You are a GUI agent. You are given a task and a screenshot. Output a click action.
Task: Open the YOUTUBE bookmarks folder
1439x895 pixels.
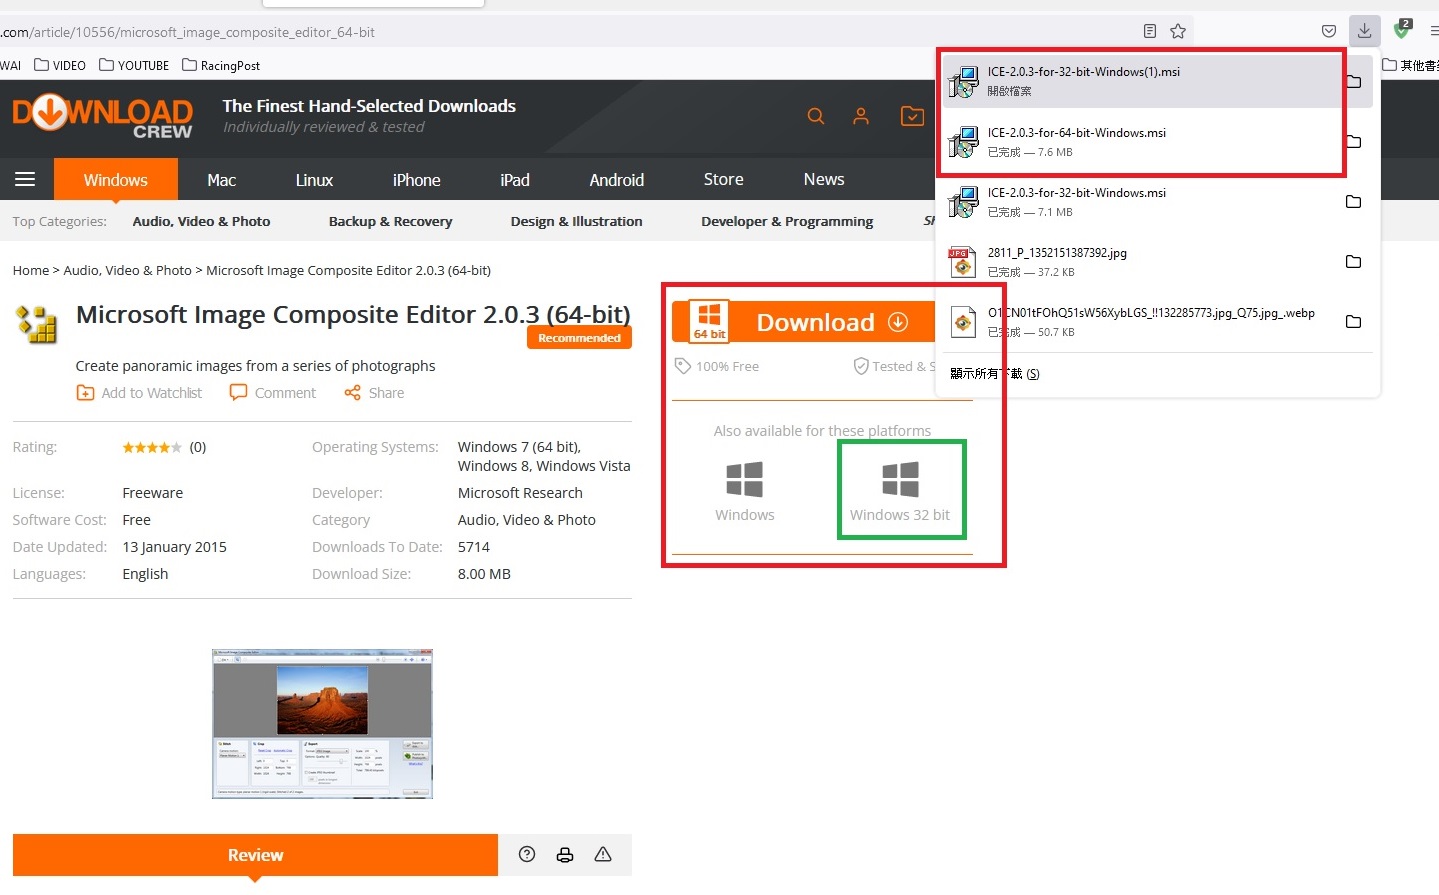pos(134,65)
